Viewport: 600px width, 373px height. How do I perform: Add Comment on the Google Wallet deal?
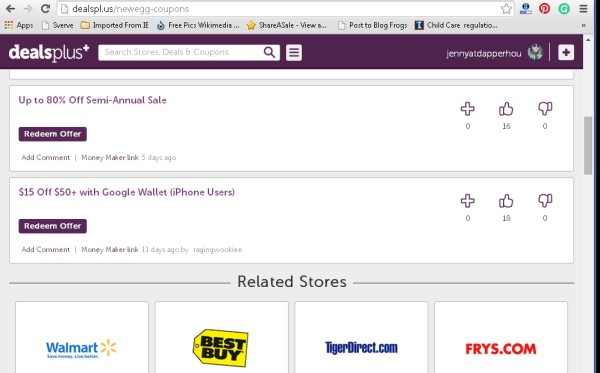(46, 249)
